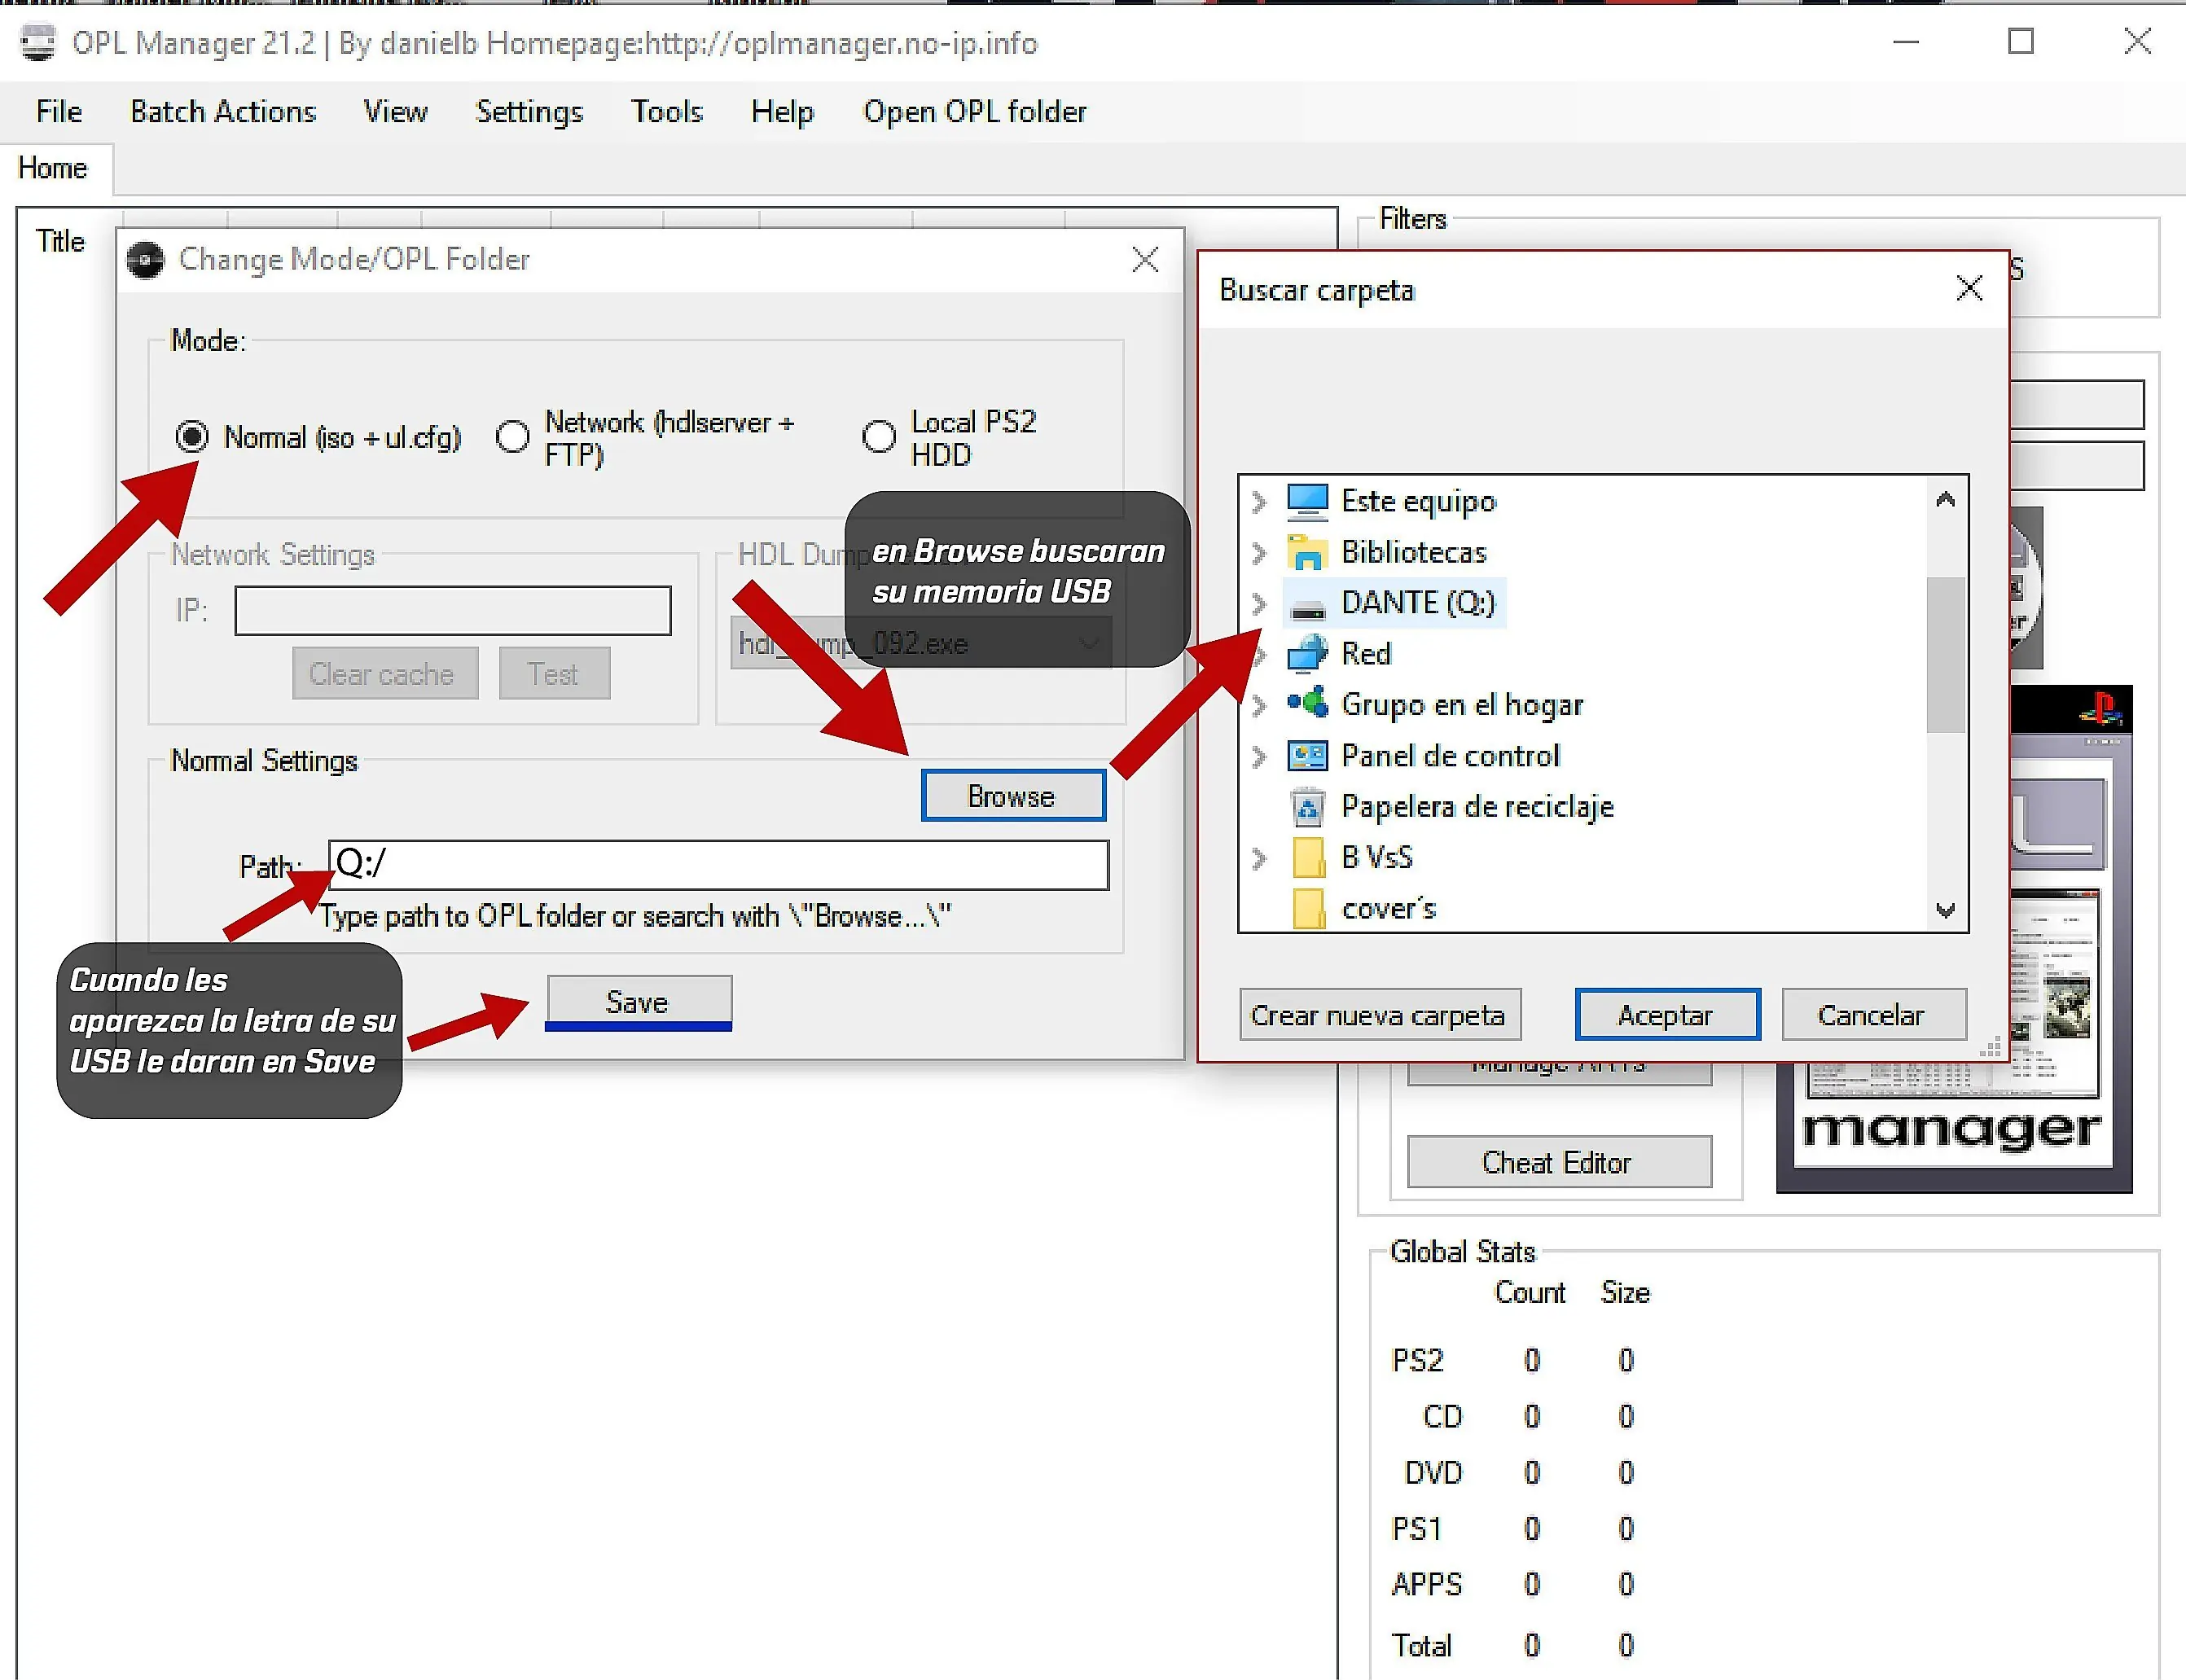Expand the Bibliotecas tree node
The height and width of the screenshot is (1680, 2186).
1259,552
